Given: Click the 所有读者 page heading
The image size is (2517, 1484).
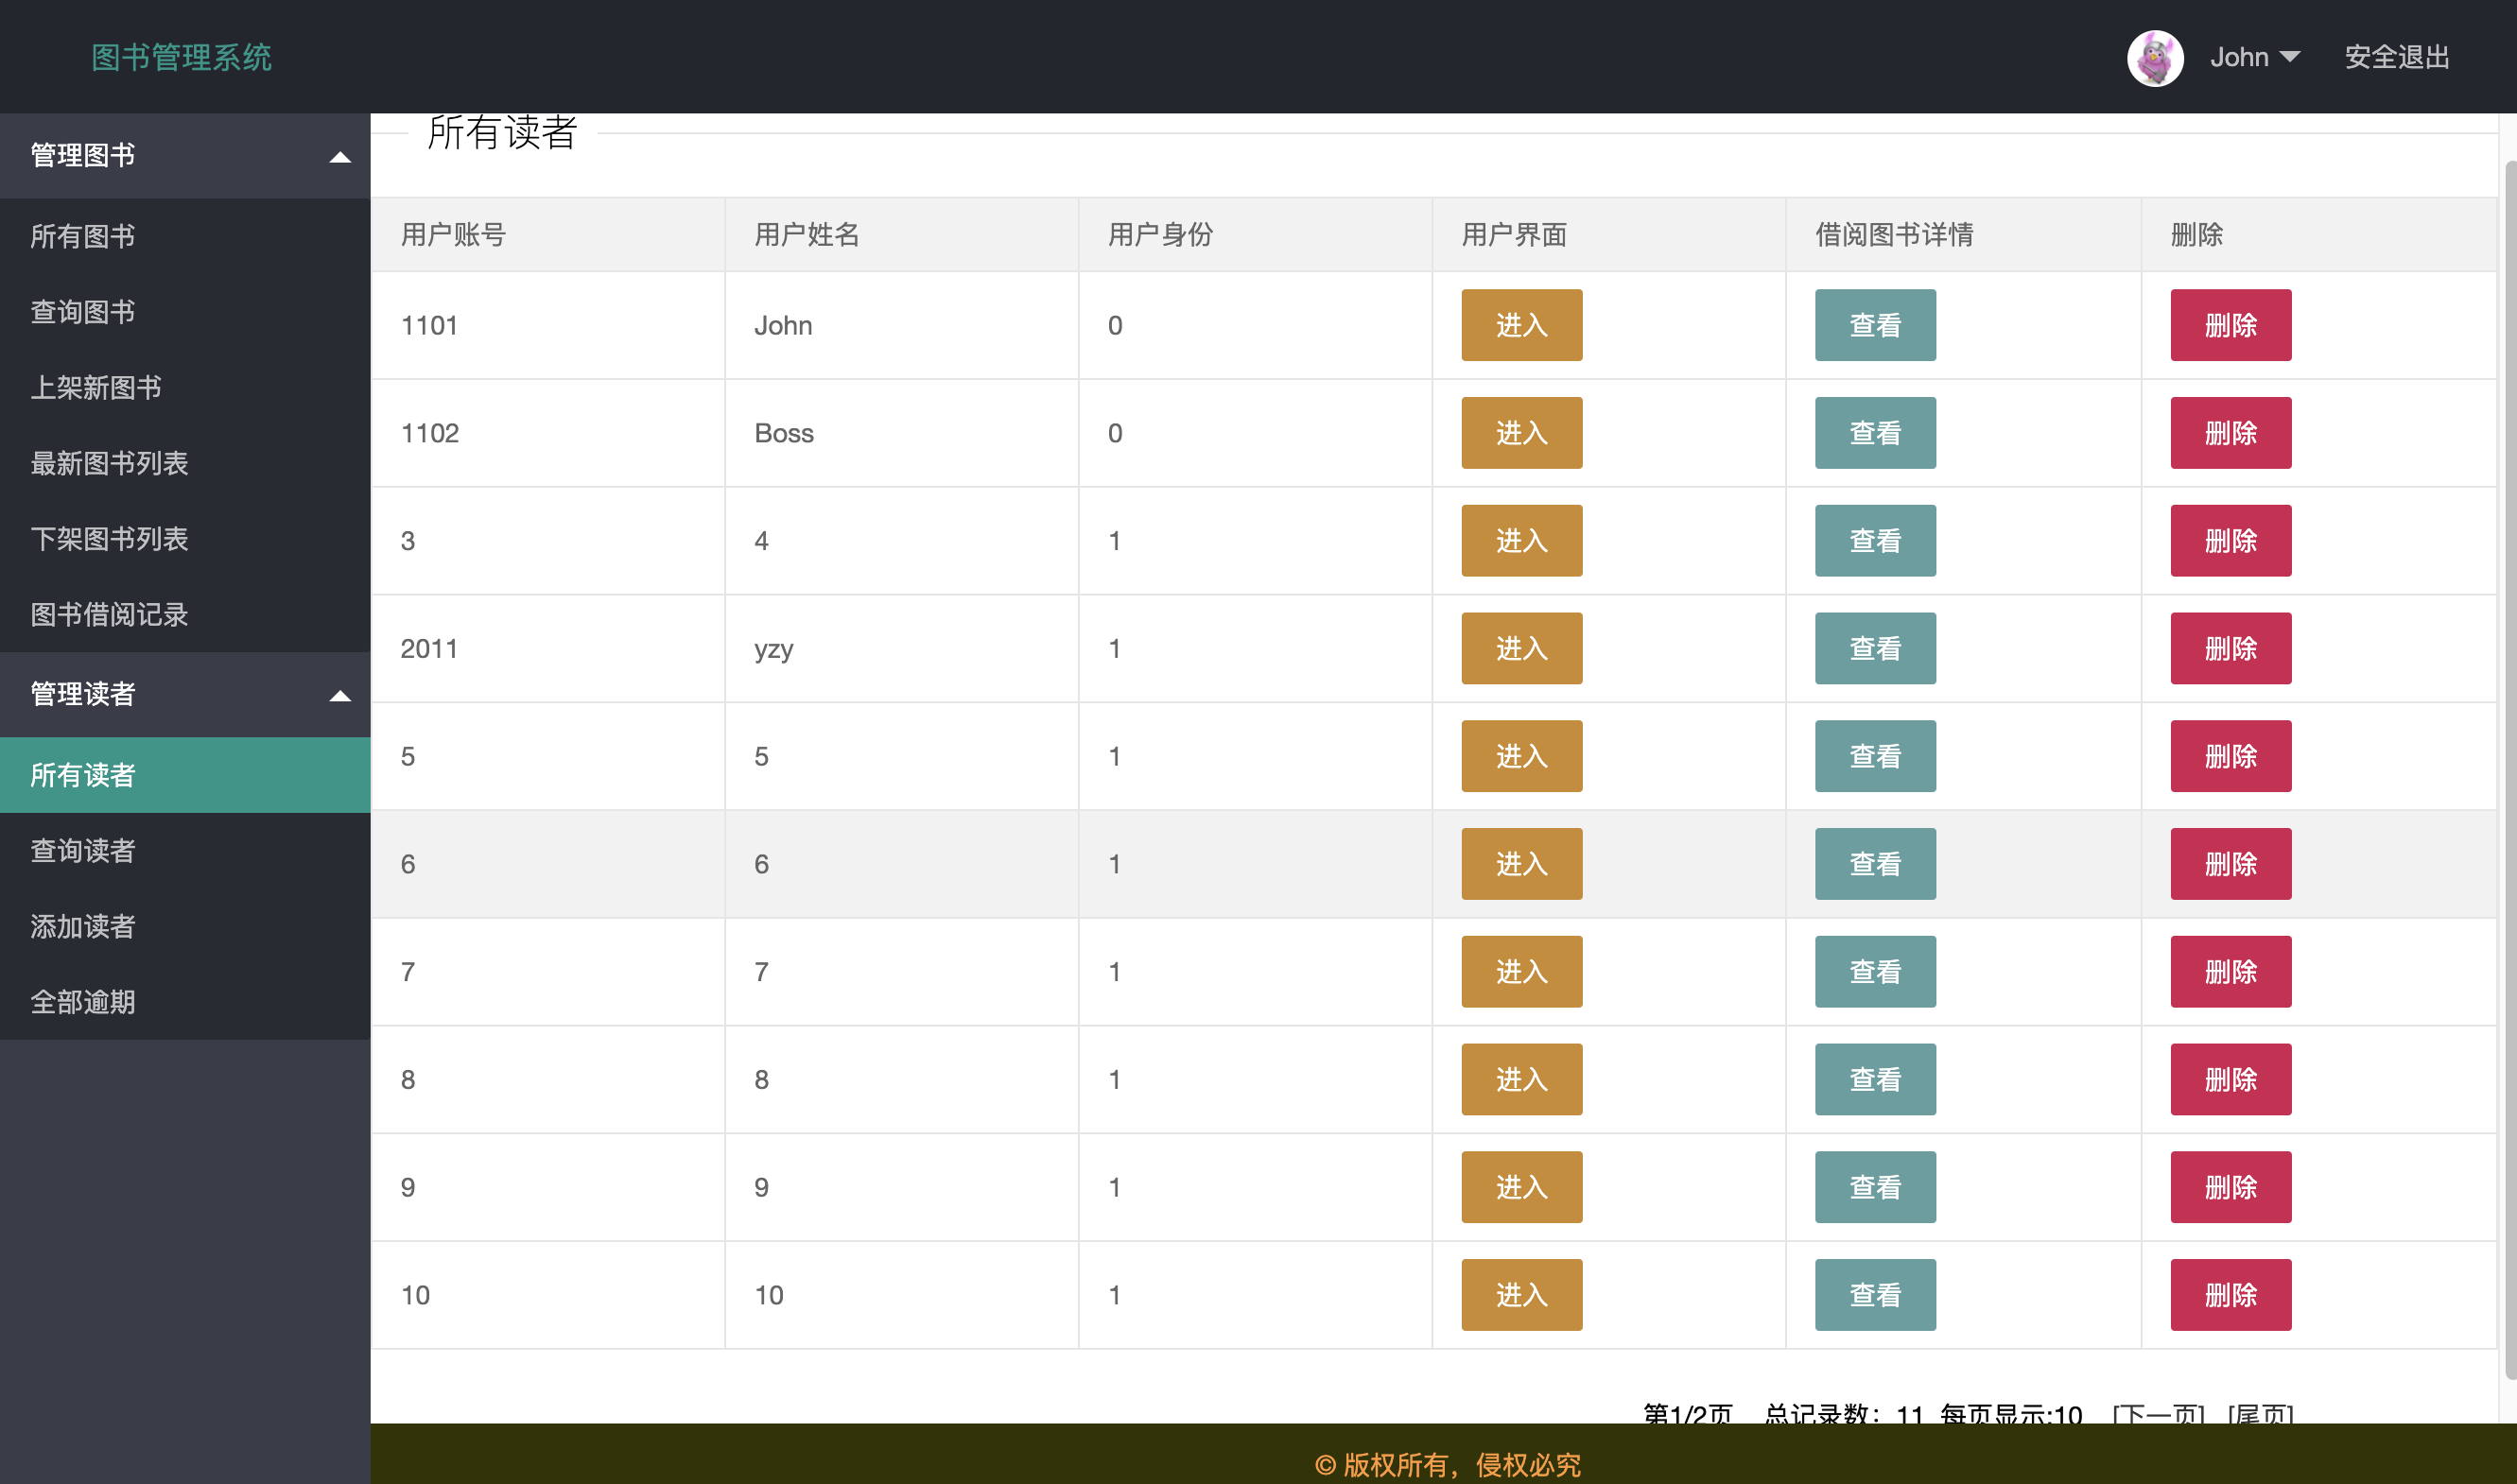Looking at the screenshot, I should (502, 132).
